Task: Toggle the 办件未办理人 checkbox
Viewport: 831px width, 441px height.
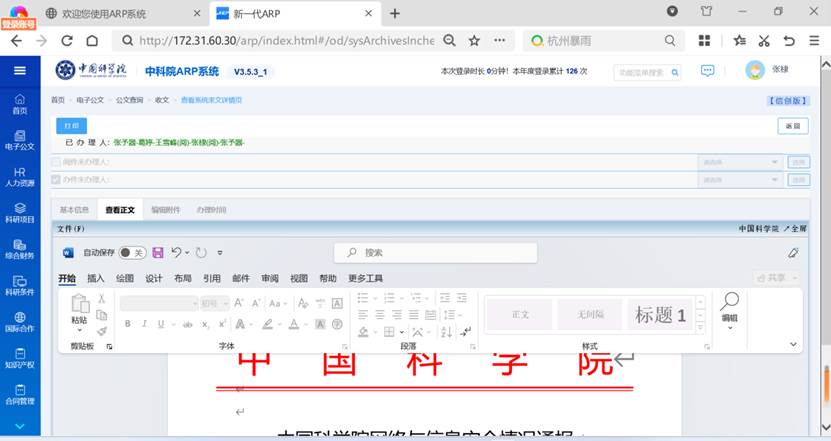Action: 56,178
